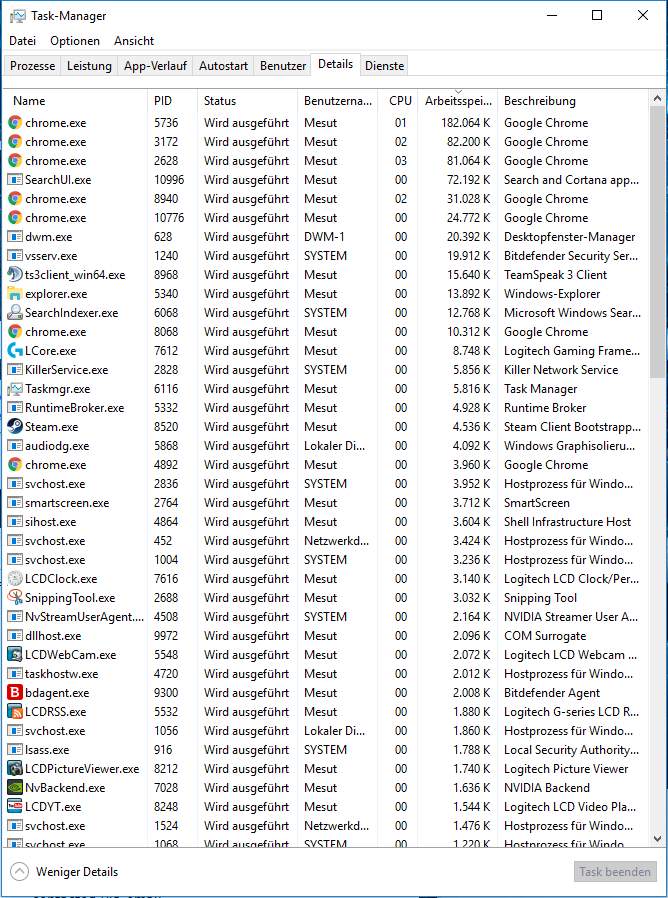Click the audiodg.exe icon
The width and height of the screenshot is (668, 898).
pyautogui.click(x=15, y=446)
